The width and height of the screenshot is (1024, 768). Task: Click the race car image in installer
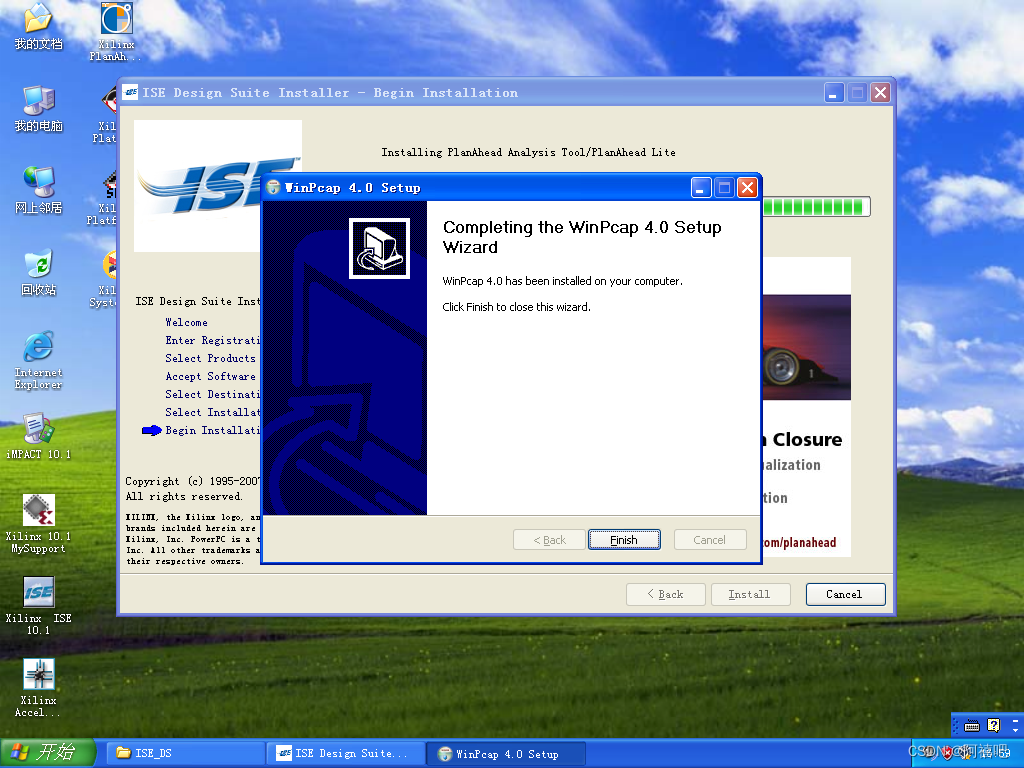[807, 347]
